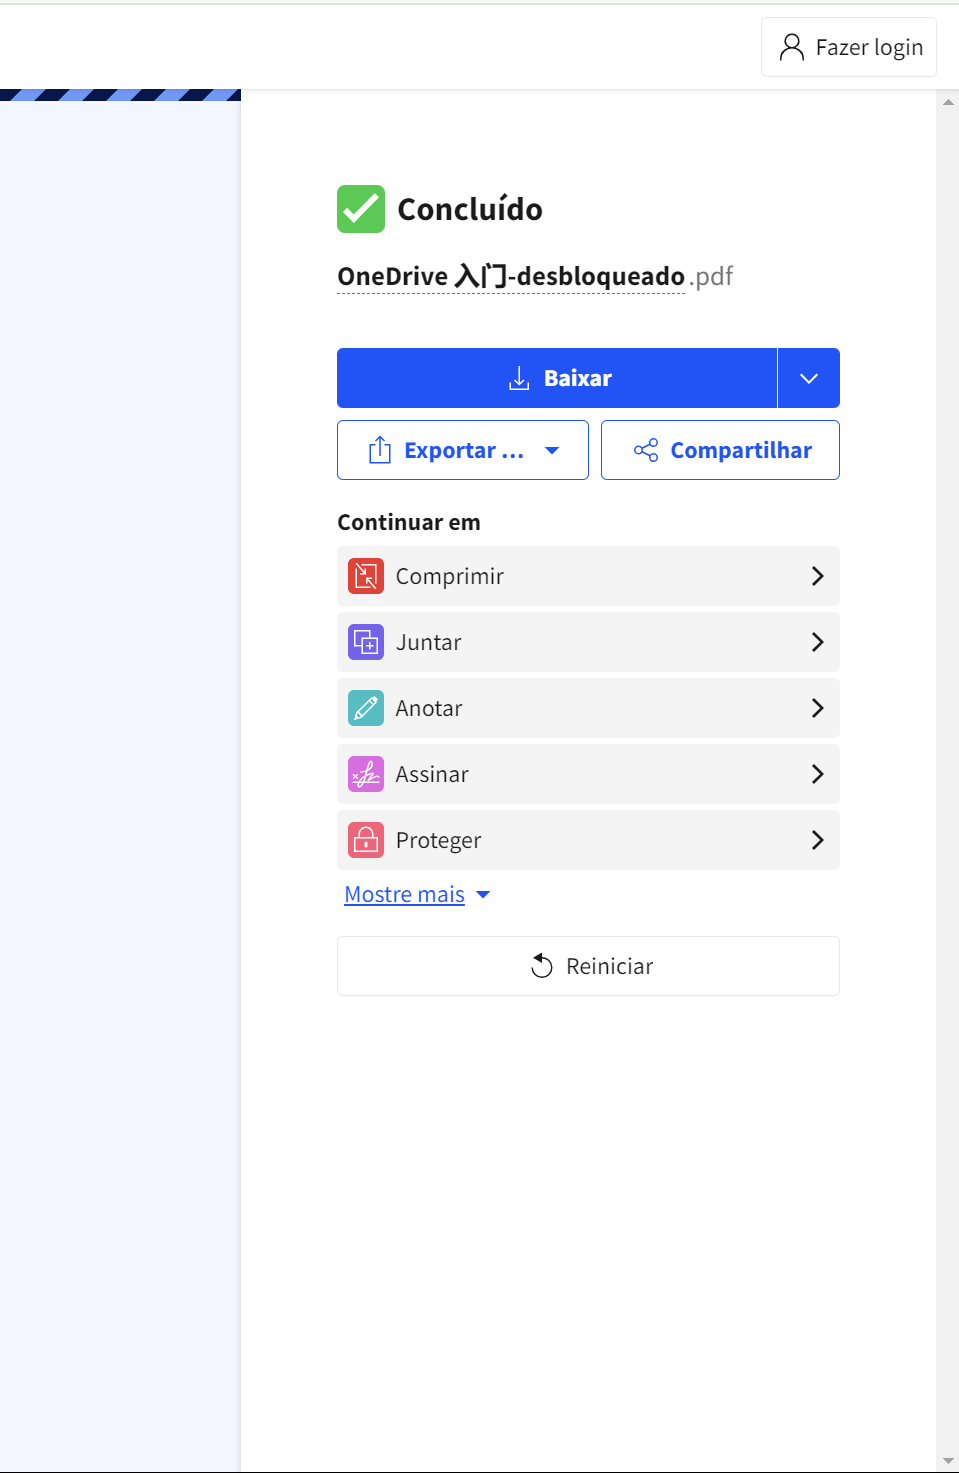Continue to the Assinar tool

coord(588,774)
